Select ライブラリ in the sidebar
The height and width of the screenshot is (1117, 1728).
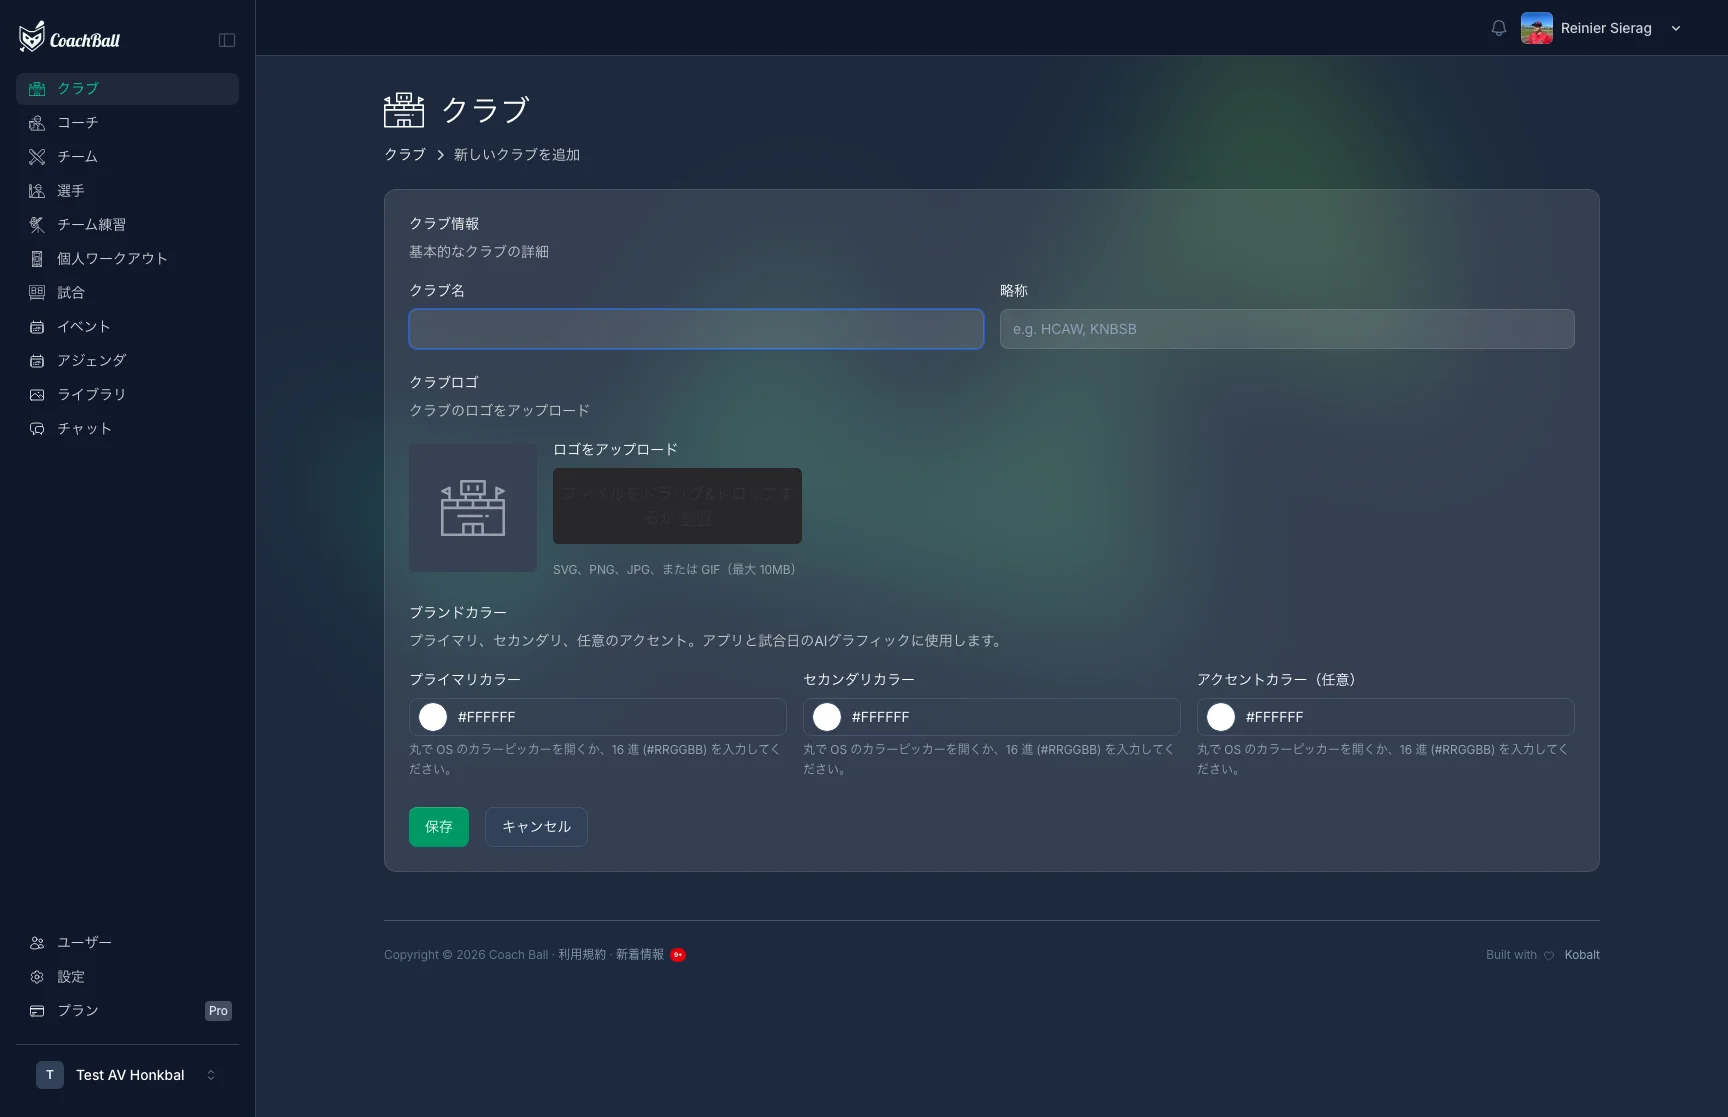click(x=127, y=394)
